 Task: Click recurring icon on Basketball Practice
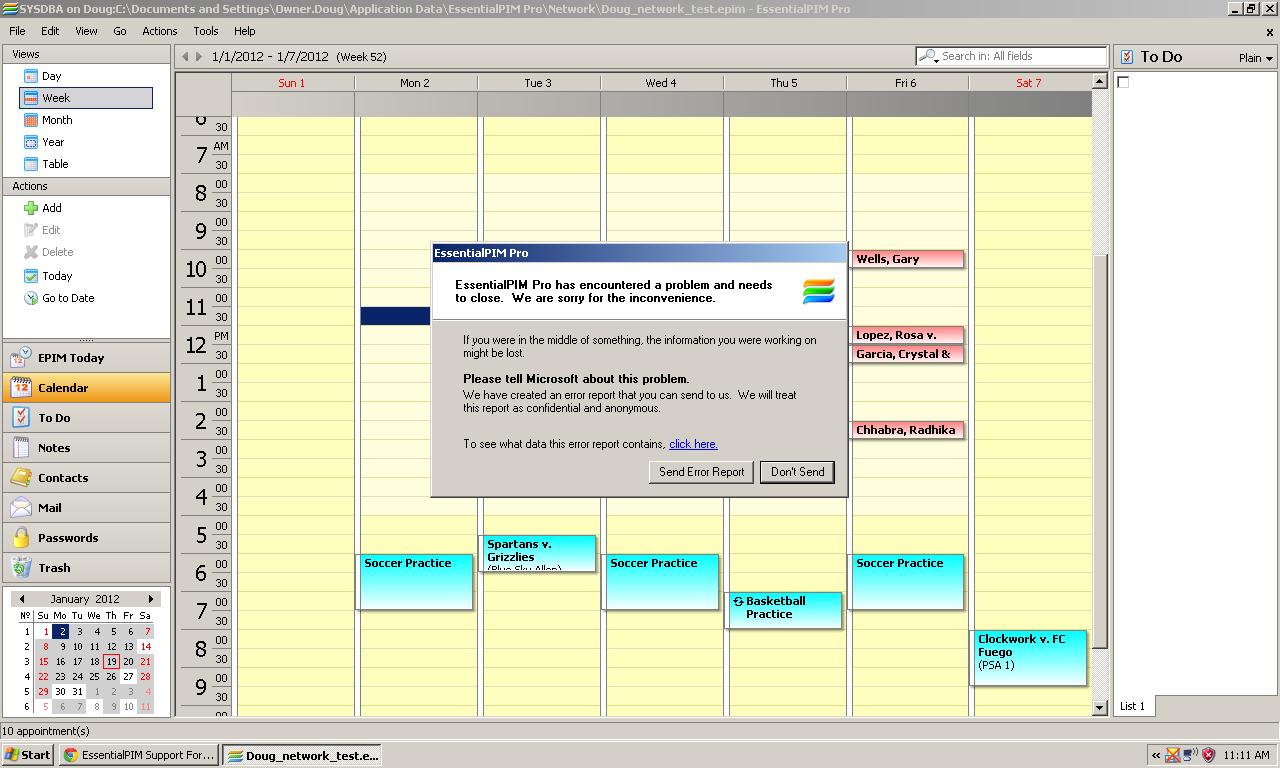738,602
